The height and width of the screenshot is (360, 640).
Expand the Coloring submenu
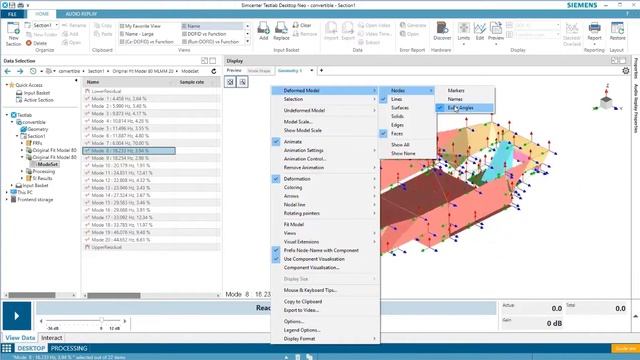(325, 187)
